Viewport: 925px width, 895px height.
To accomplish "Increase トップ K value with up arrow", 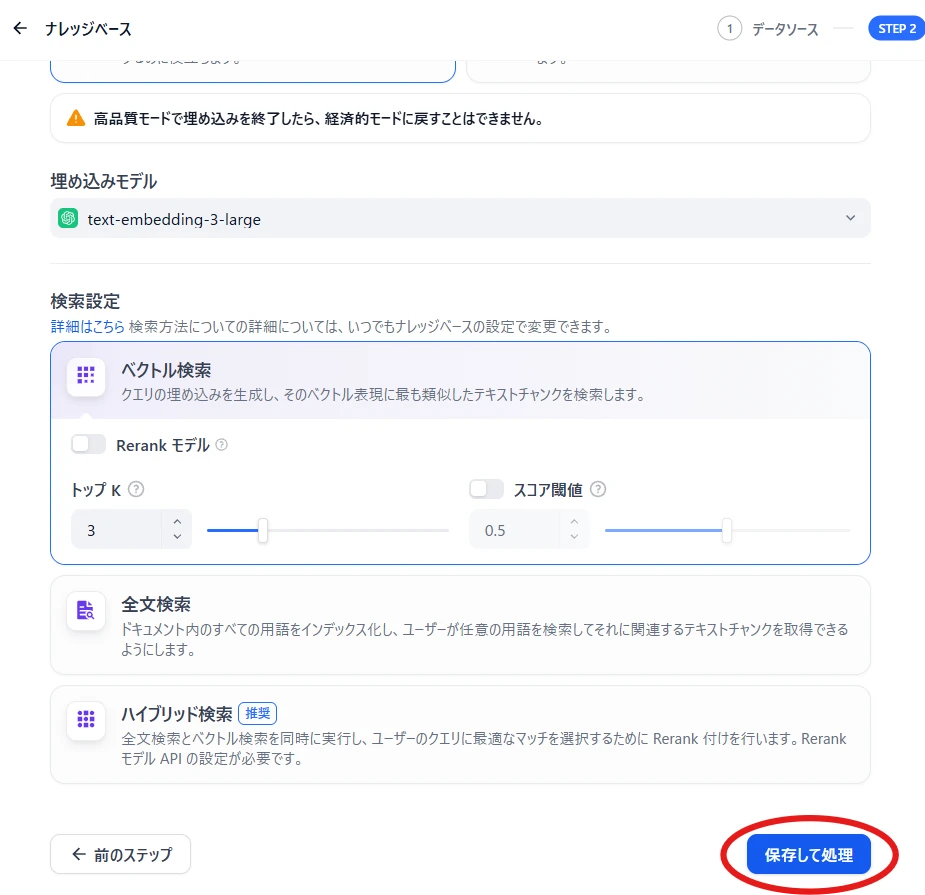I will 177,521.
